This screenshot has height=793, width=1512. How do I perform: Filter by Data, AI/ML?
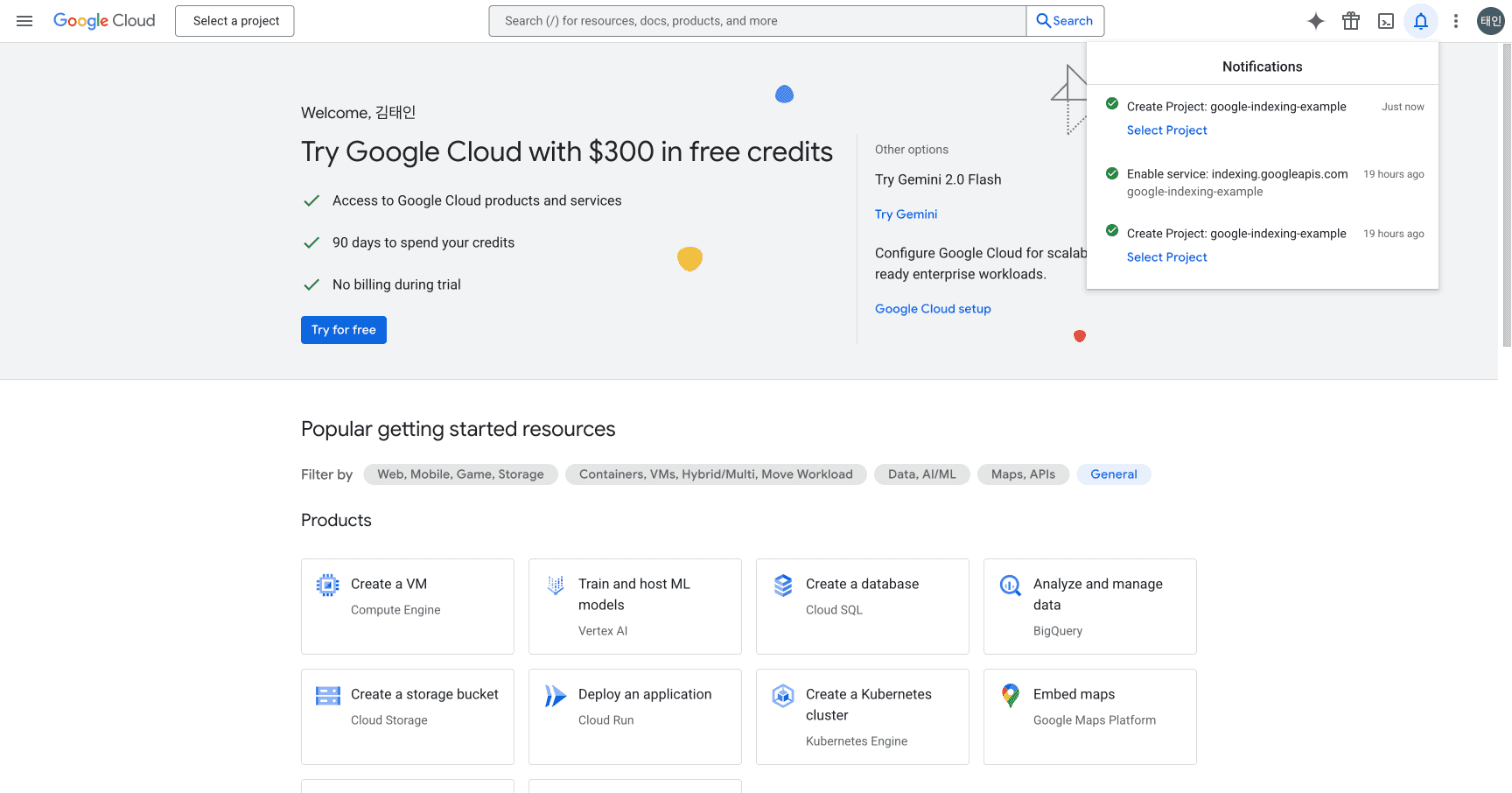922,474
